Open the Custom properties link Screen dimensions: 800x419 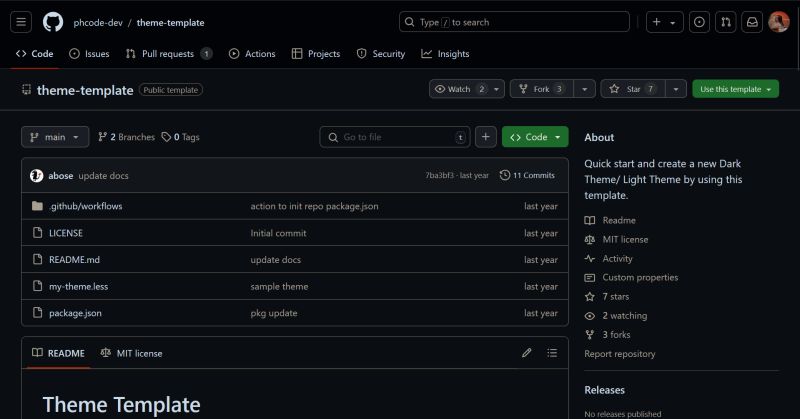point(631,277)
